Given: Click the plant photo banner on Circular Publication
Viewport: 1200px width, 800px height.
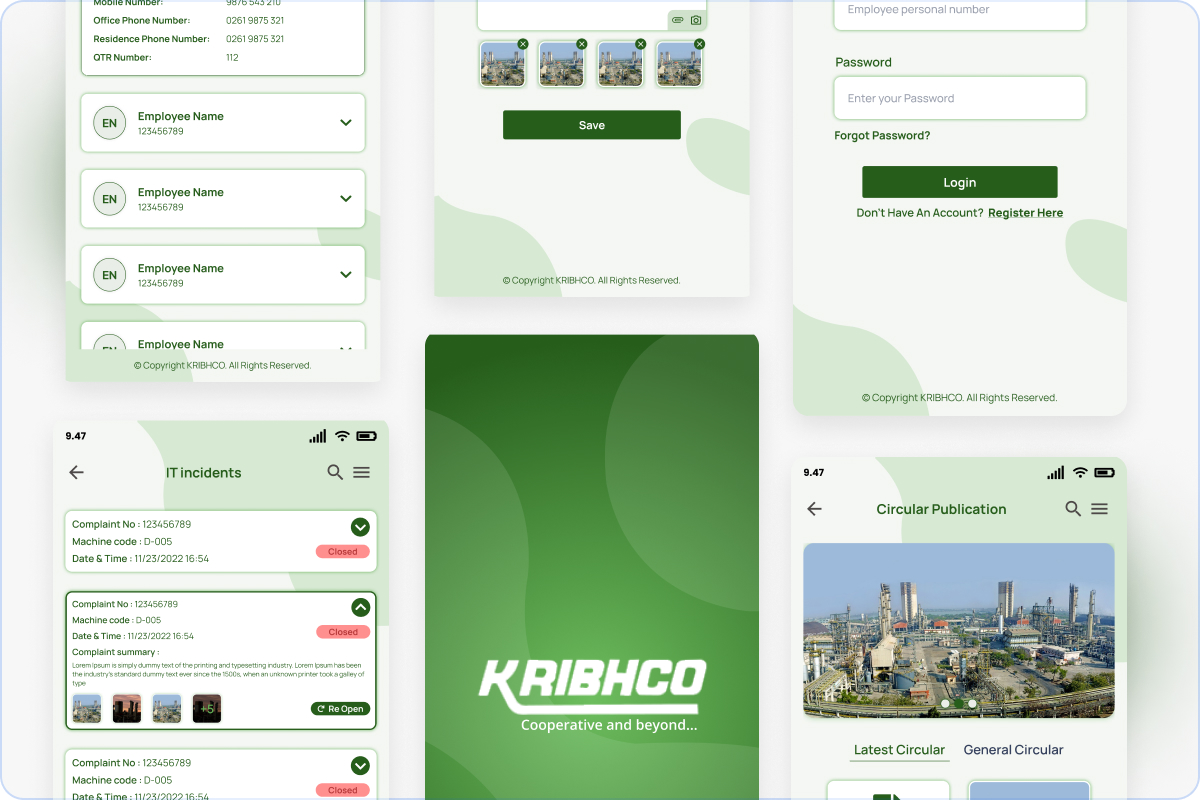Looking at the screenshot, I should [x=959, y=631].
